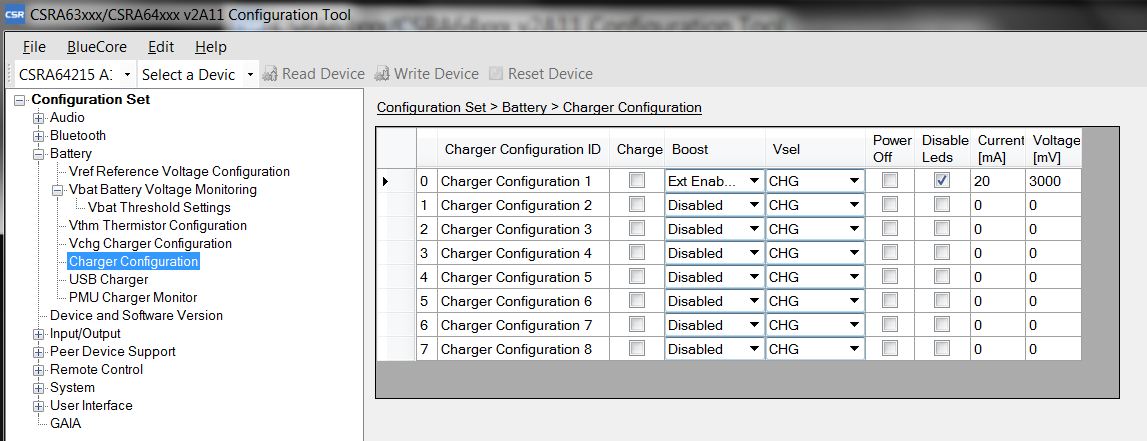Open Boost dropdown for Charger Configuration 1
This screenshot has width=1147, height=441.
coord(753,181)
